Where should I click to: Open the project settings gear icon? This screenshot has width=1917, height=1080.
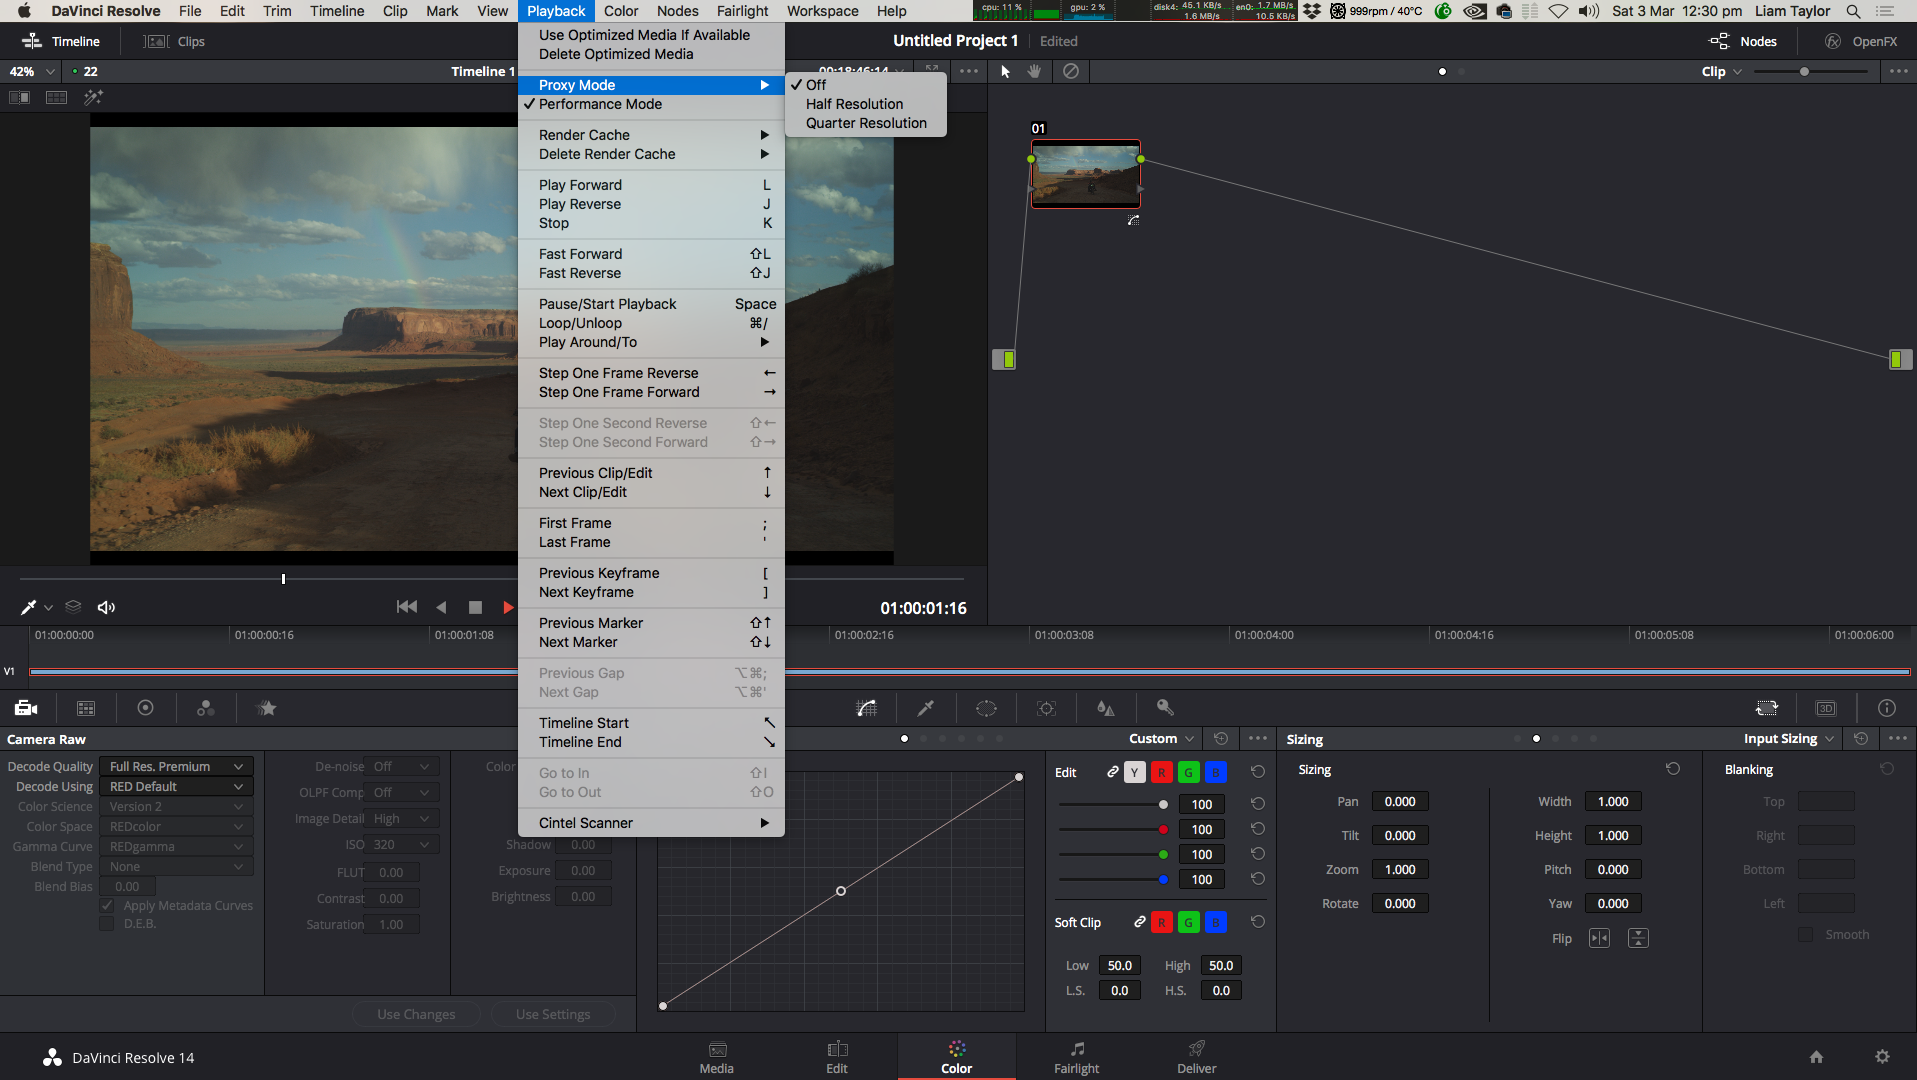point(1882,1057)
